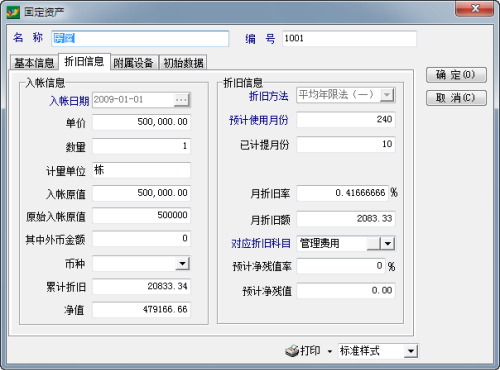Click the 计量单位 field showing 栋
This screenshot has width=500, height=370.
tap(141, 170)
